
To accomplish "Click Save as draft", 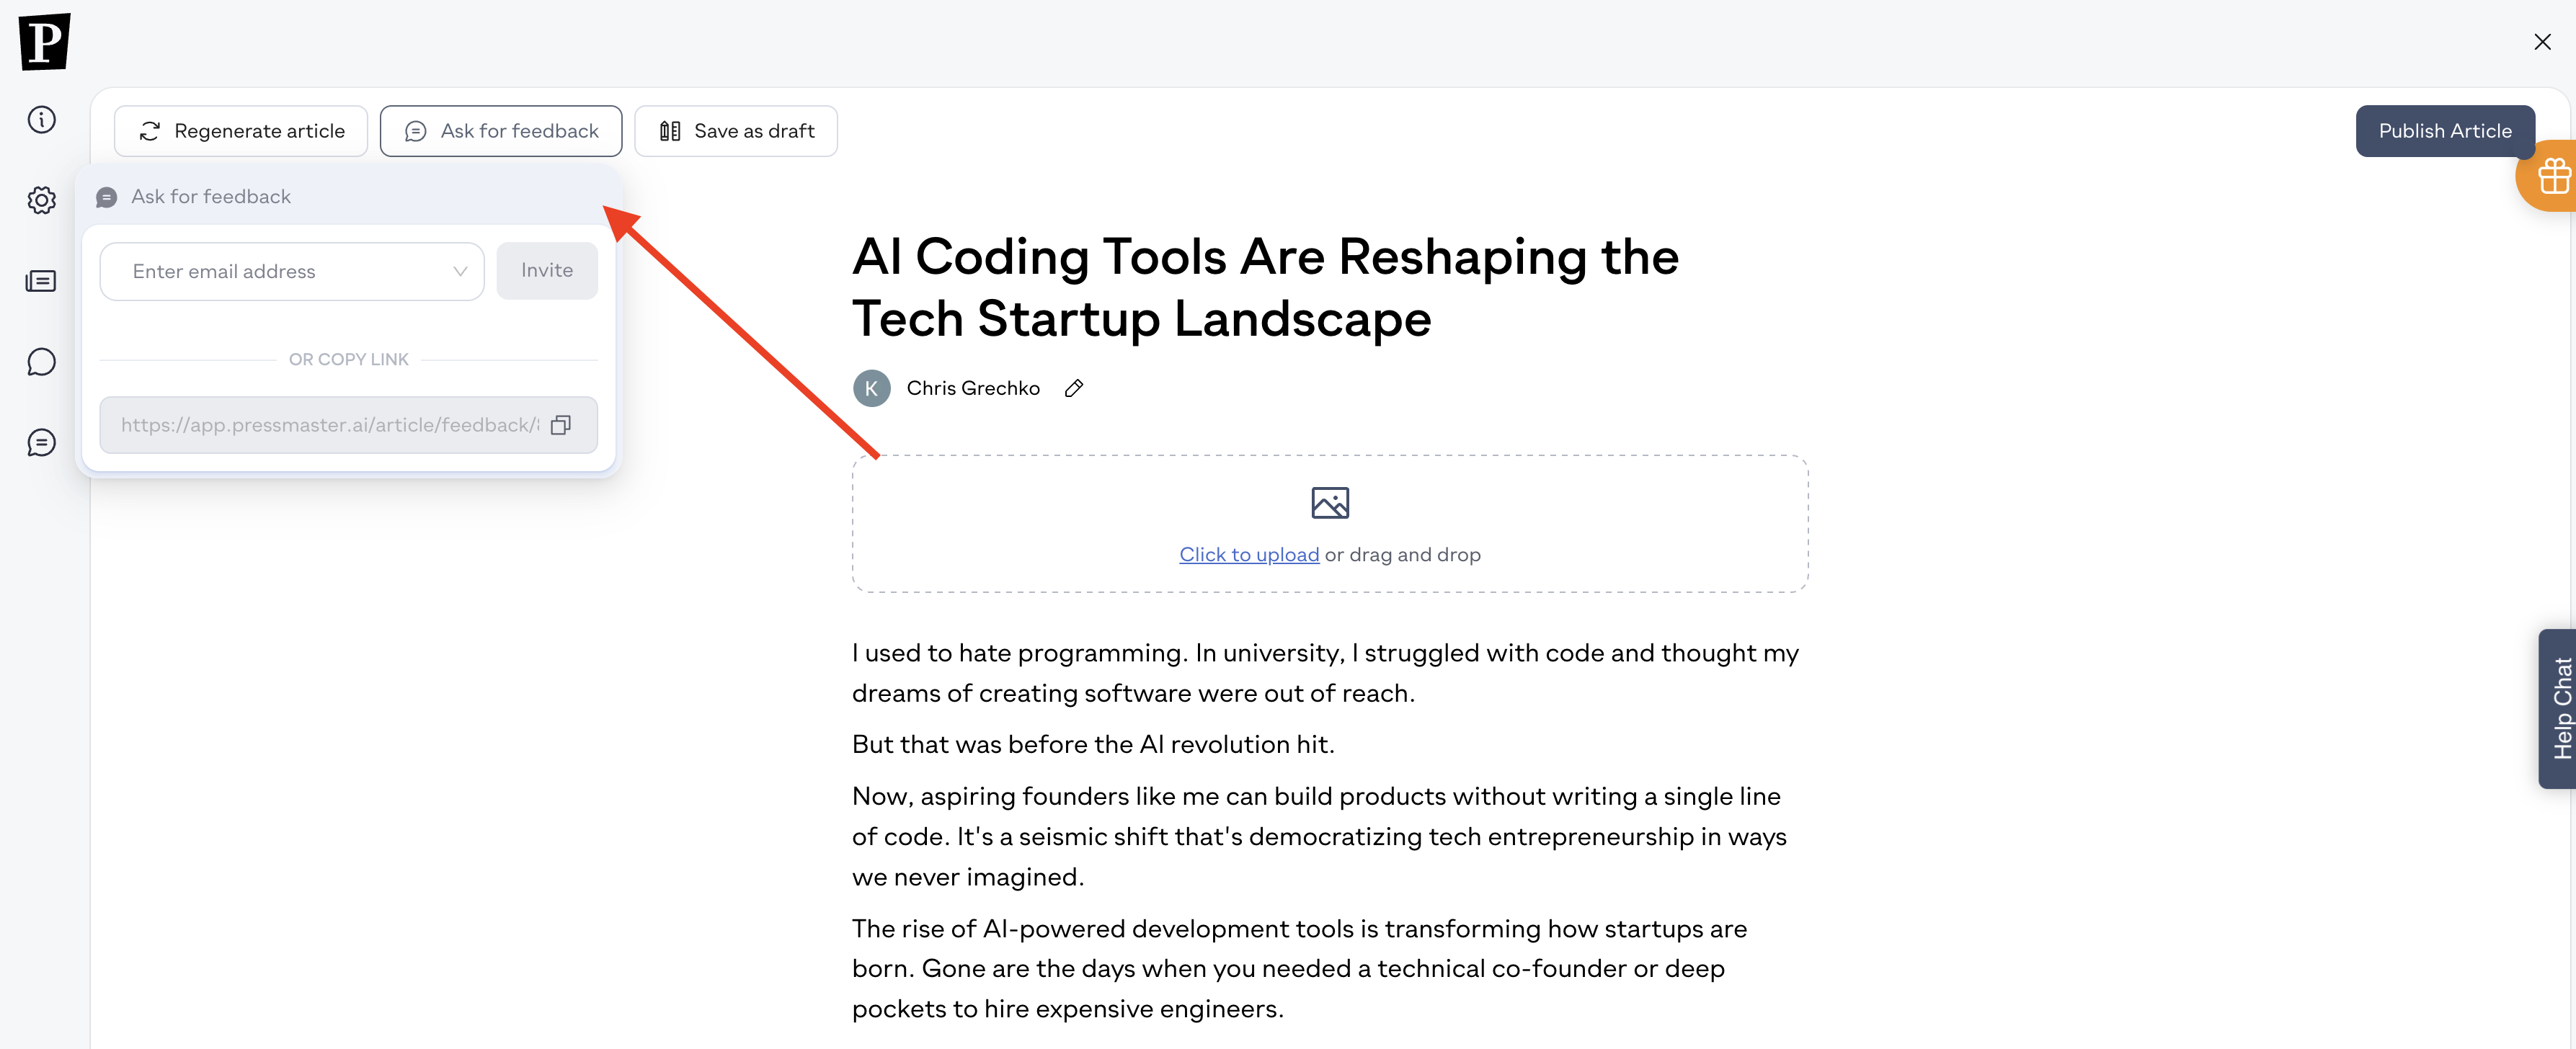I will pos(736,131).
